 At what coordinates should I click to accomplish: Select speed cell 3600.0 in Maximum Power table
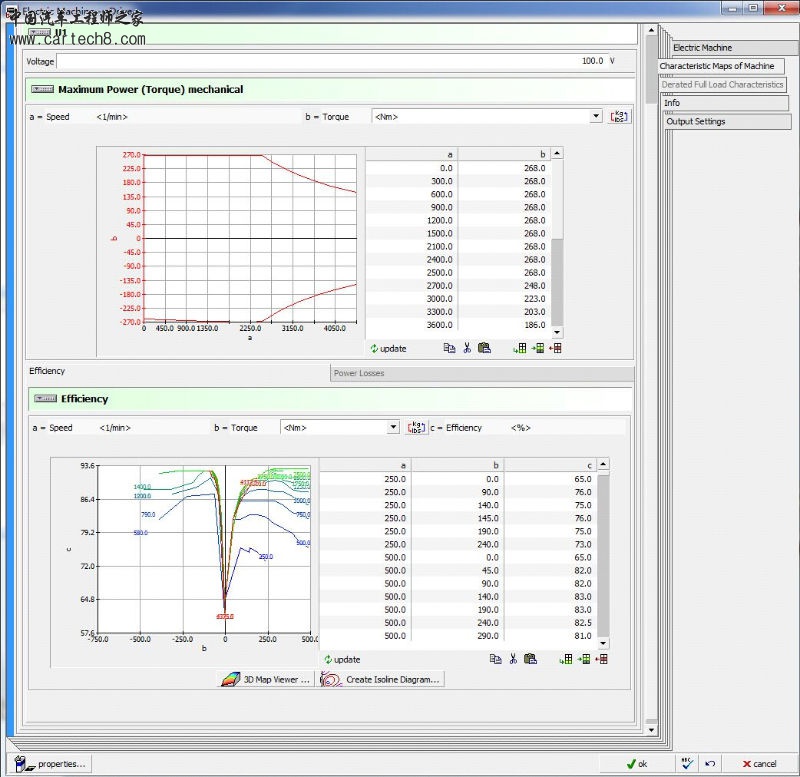tap(411, 325)
